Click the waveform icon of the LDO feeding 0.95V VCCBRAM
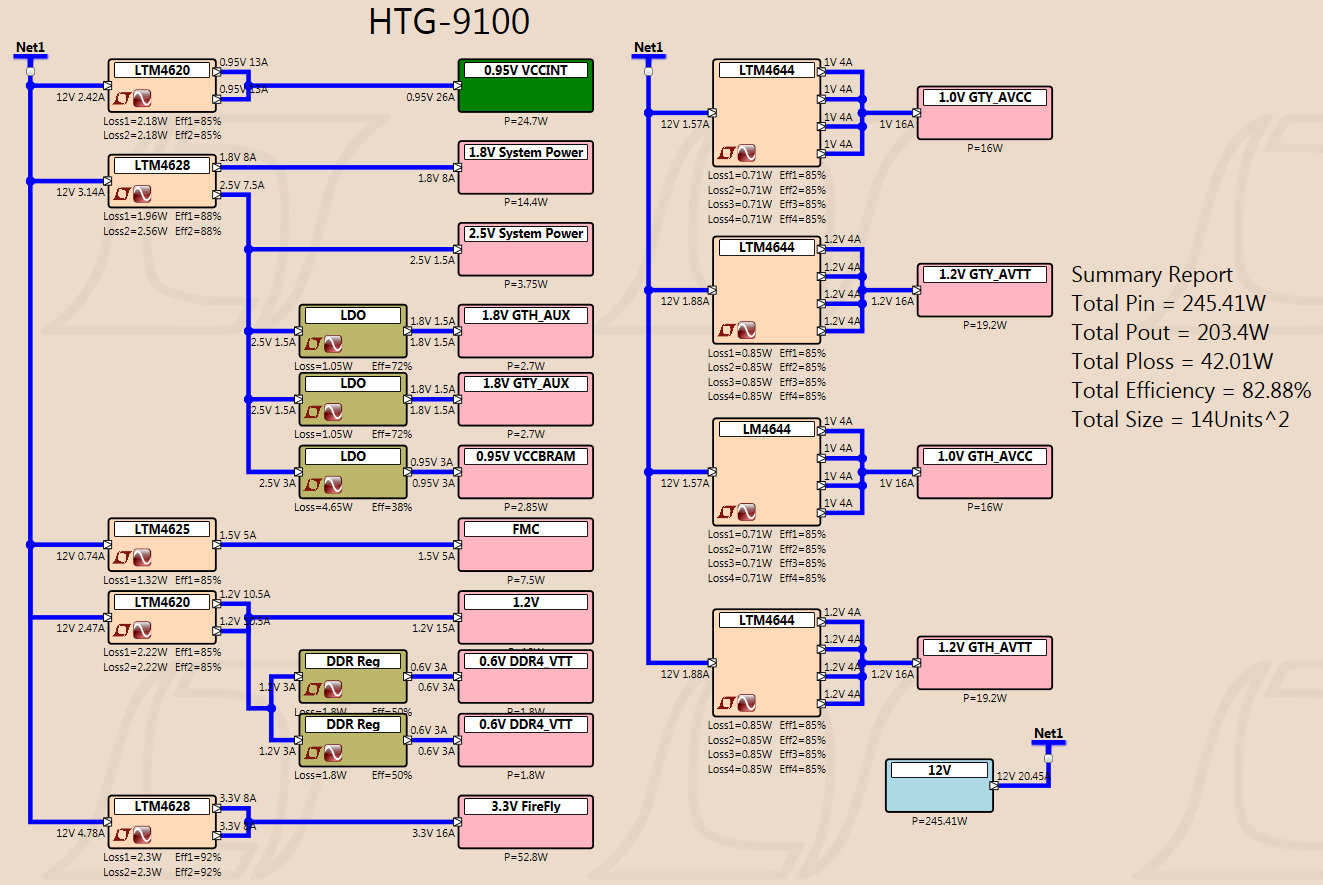This screenshot has width=1323, height=885. coord(333,484)
